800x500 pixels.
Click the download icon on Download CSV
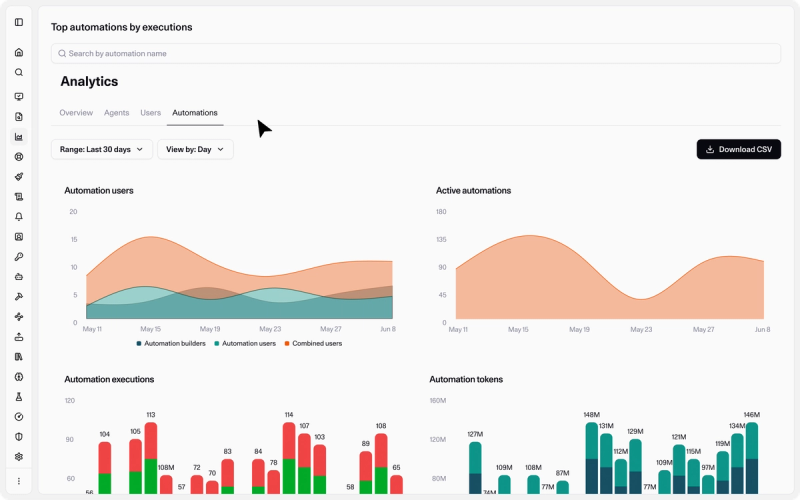tap(710, 149)
